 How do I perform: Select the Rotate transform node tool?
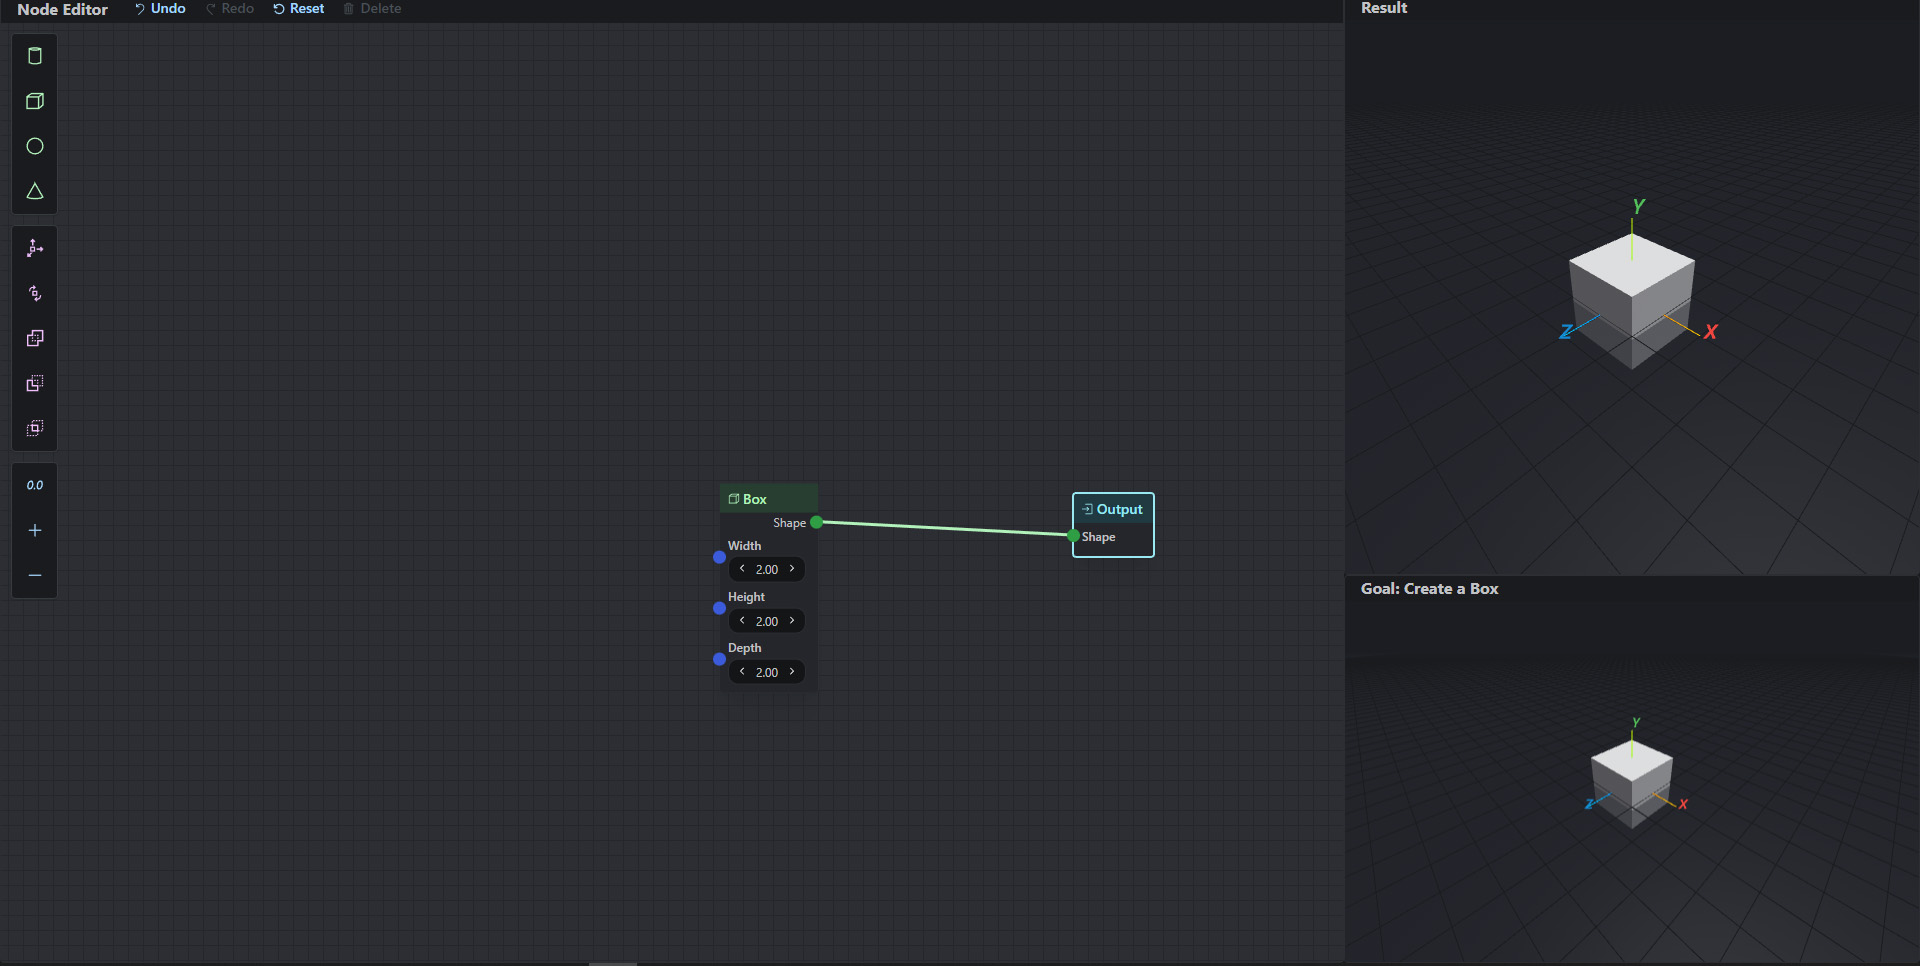coord(35,293)
